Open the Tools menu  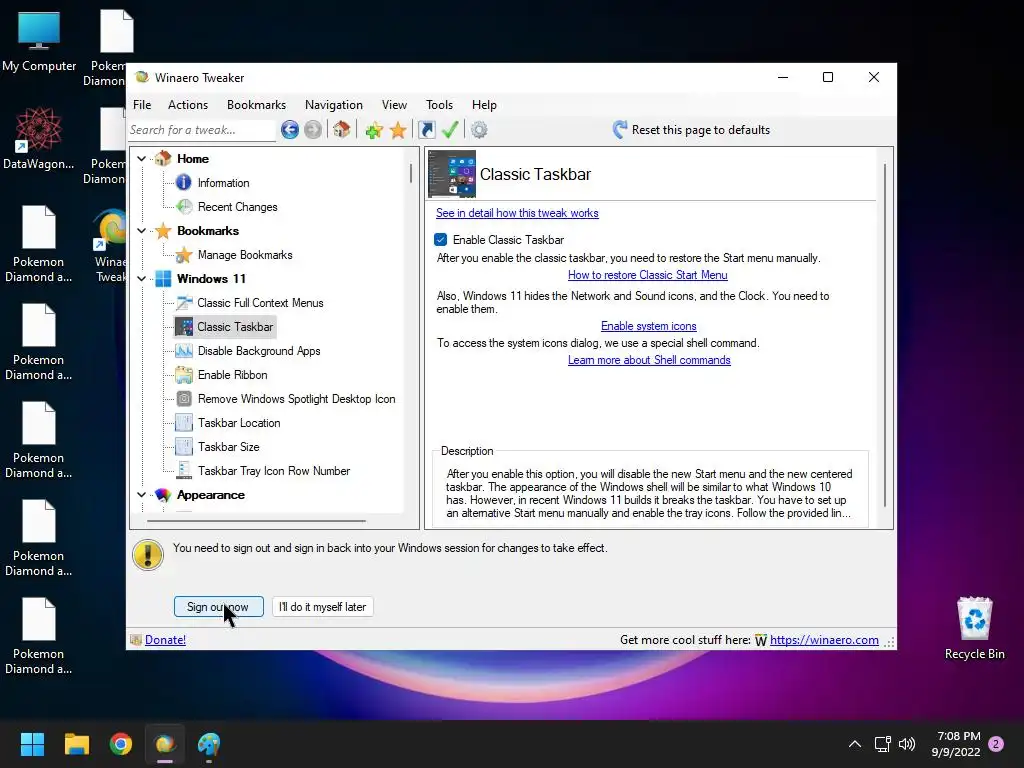(439, 104)
